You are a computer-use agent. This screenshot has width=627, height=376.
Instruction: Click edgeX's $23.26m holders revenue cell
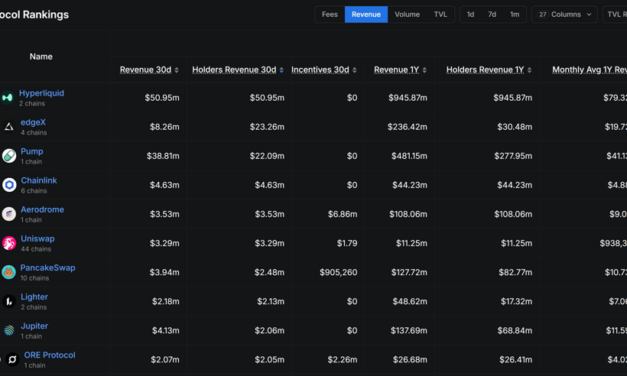click(267, 127)
